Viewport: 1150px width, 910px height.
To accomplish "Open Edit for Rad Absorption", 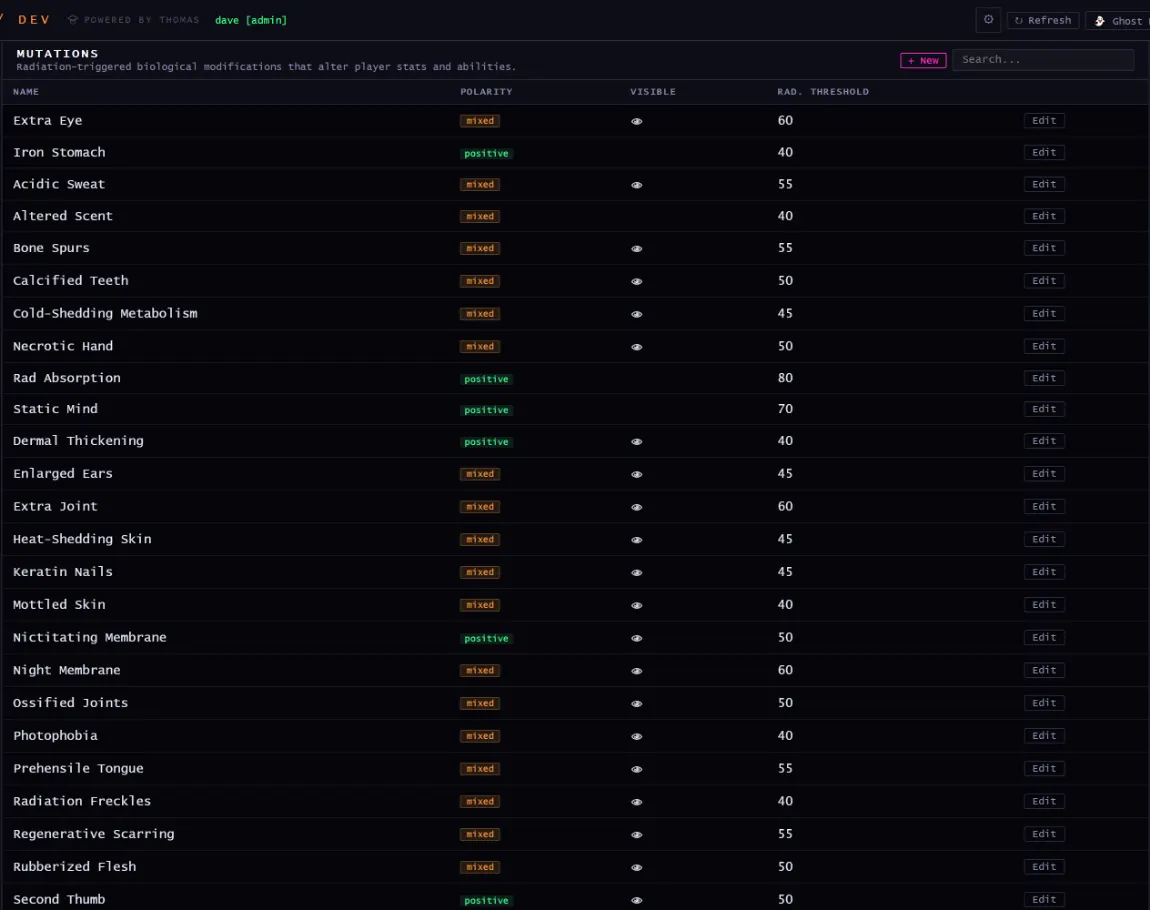I will 1044,378.
